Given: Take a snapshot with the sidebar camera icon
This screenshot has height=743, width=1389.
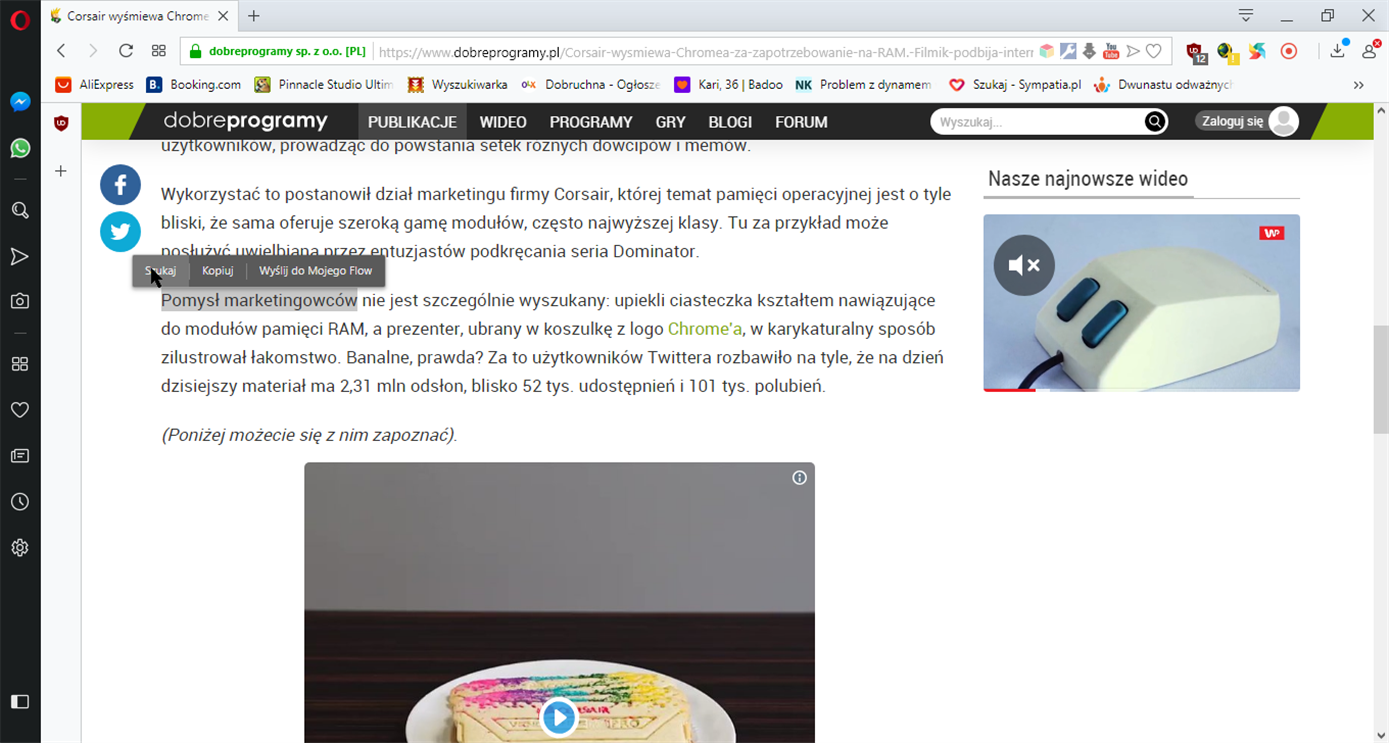Looking at the screenshot, I should point(20,301).
